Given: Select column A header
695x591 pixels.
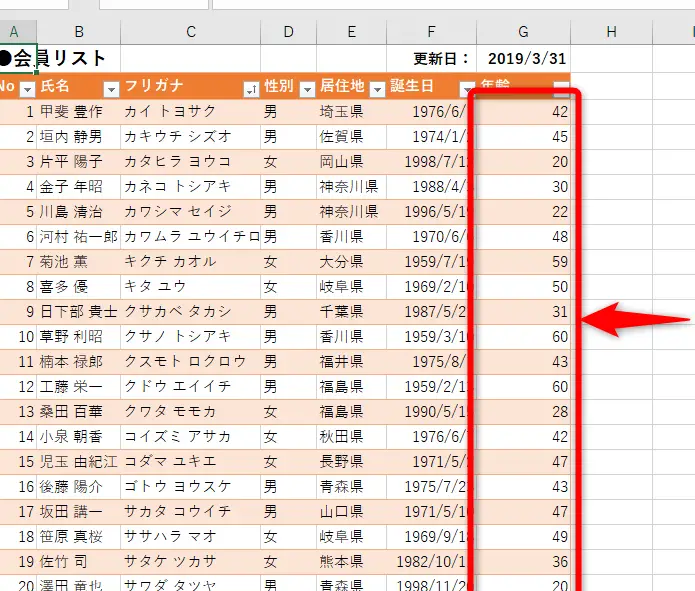Looking at the screenshot, I should 14,32.
